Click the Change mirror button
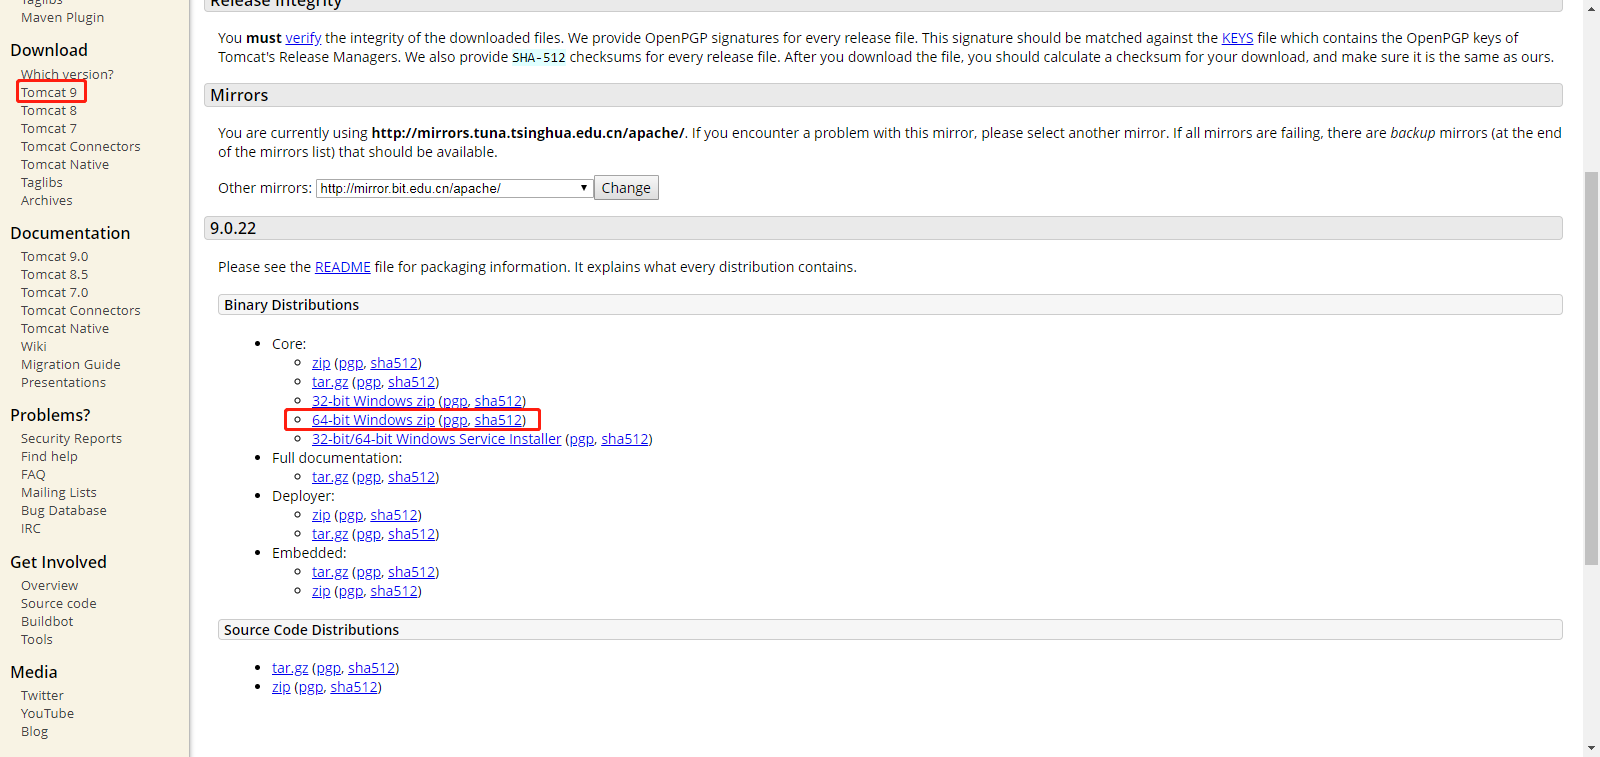 pyautogui.click(x=626, y=188)
